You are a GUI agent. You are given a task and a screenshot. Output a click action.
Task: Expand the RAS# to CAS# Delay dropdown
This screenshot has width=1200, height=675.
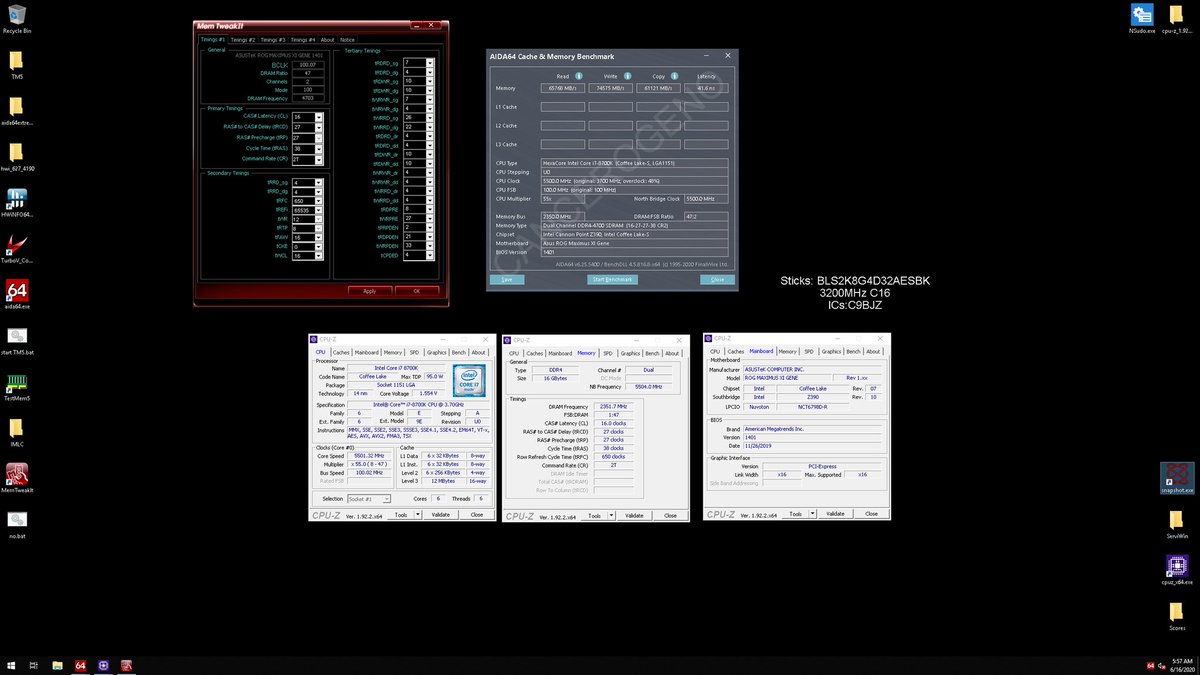pyautogui.click(x=320, y=127)
